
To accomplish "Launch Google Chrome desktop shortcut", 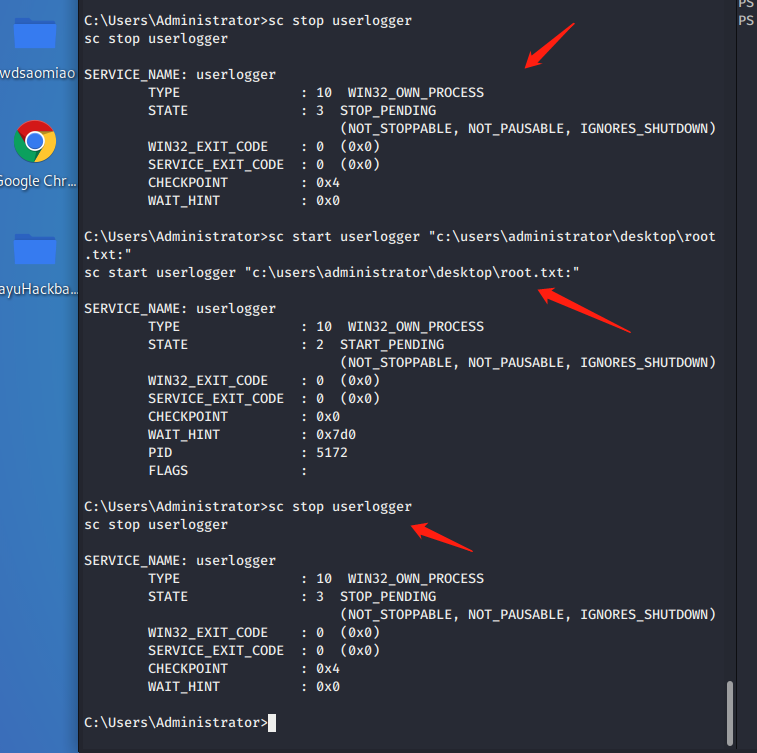I will 35,141.
